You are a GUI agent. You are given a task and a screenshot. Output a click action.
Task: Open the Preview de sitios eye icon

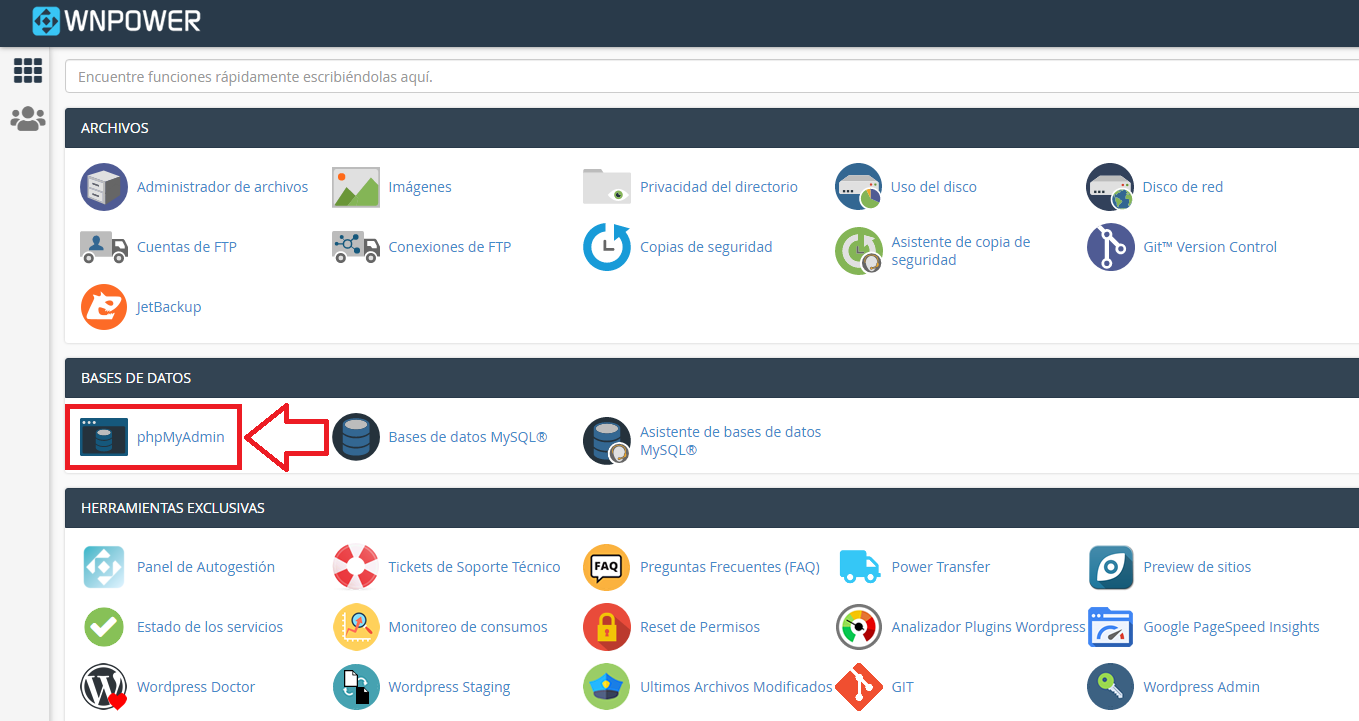pyautogui.click(x=1110, y=567)
